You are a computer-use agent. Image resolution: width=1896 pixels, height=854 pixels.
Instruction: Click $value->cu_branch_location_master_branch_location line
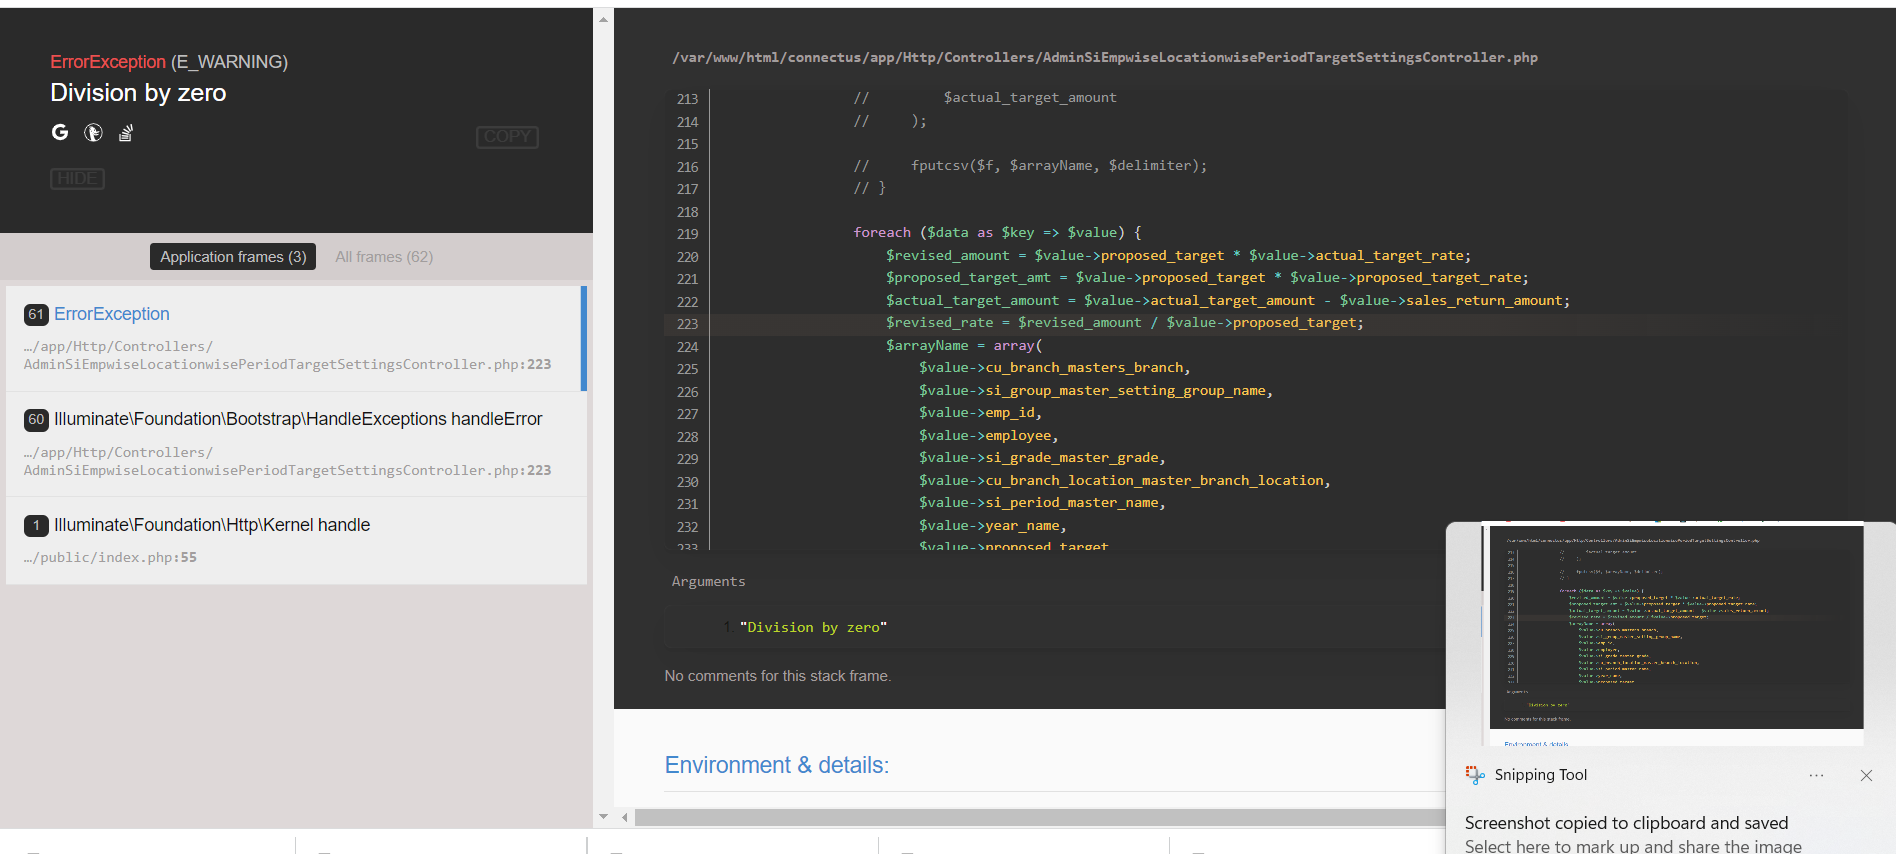click(x=1125, y=481)
